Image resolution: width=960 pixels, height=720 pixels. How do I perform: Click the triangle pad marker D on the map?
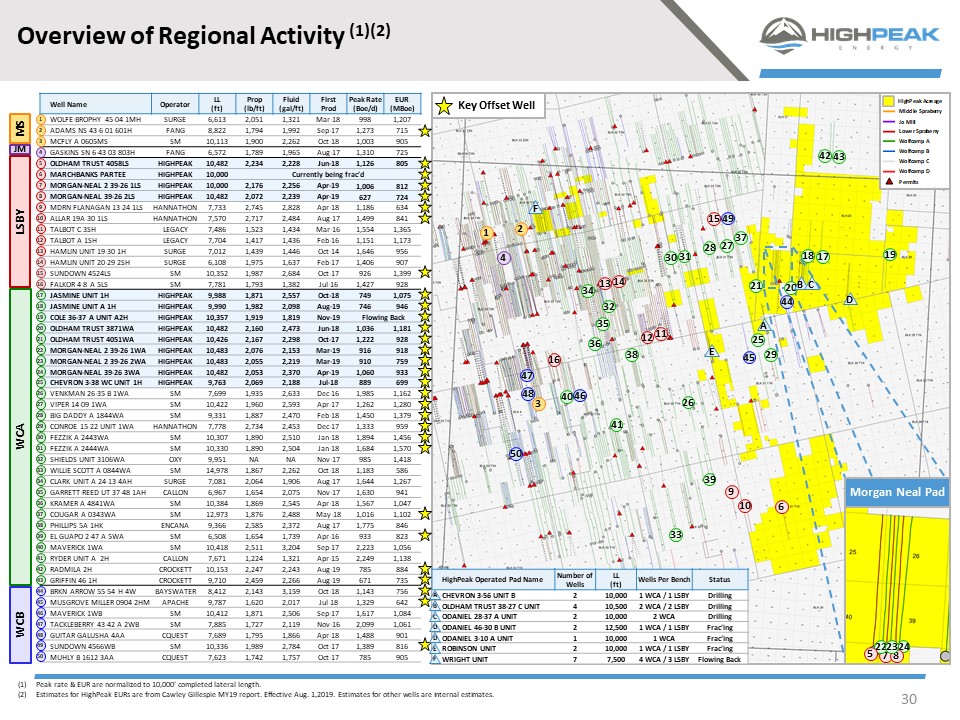[x=849, y=299]
